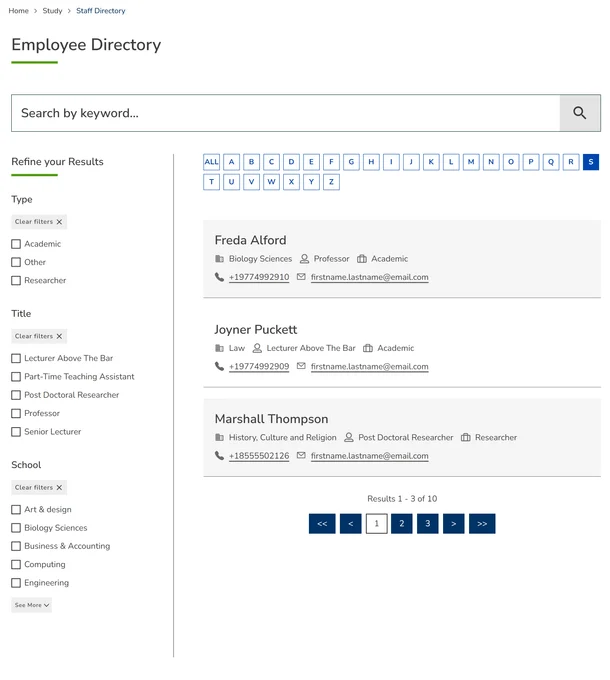610x680 pixels.
Task: Click envelope icon in Joyner Puckett card
Action: pyautogui.click(x=301, y=366)
